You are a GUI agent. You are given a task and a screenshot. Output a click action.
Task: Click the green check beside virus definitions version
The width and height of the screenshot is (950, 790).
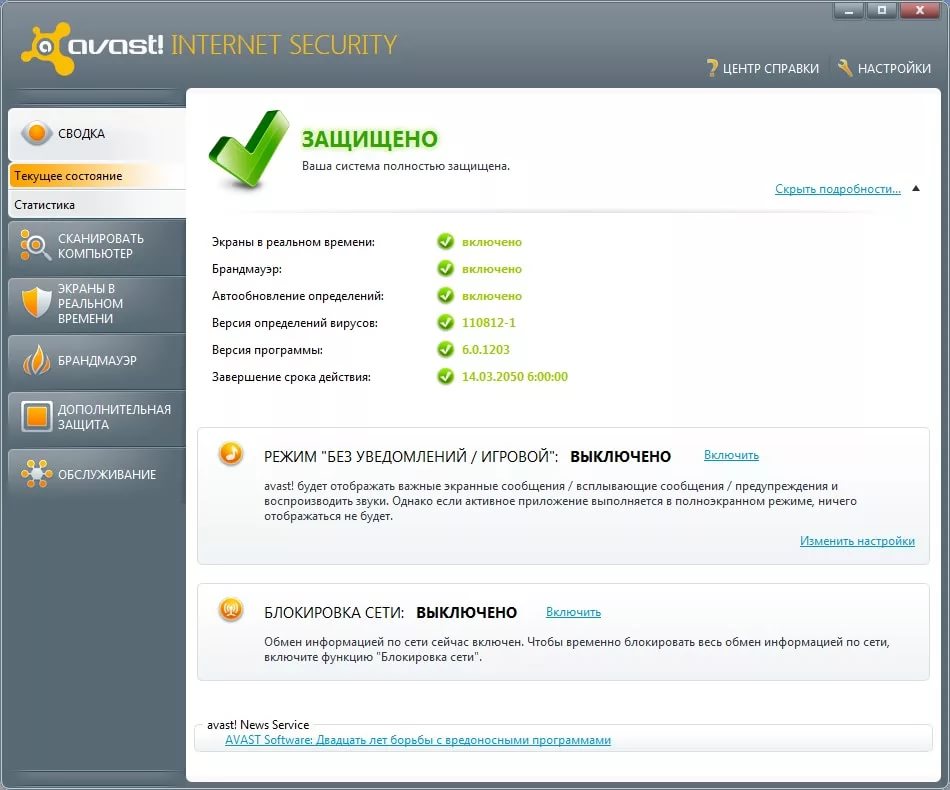tap(445, 322)
